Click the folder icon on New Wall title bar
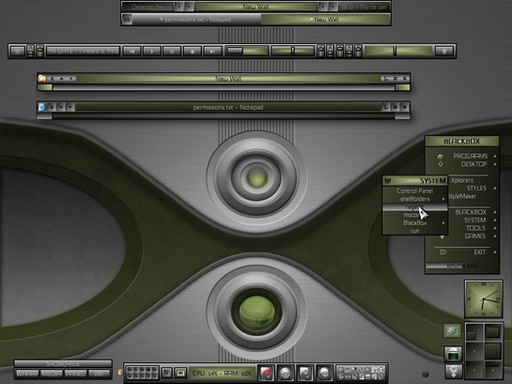Screen dimensions: 512x384 tap(42, 79)
